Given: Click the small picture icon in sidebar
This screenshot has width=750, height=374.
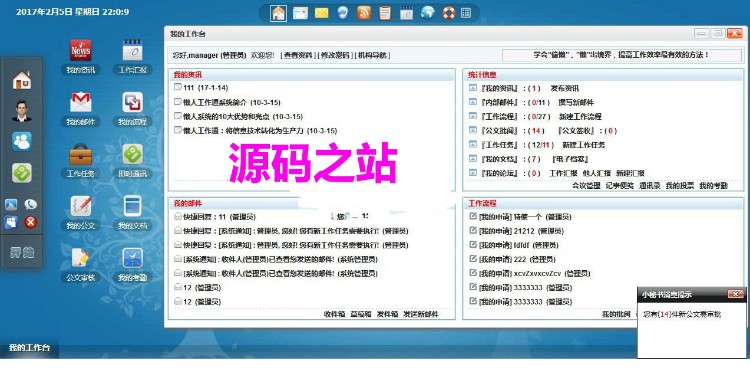Looking at the screenshot, I should (11, 205).
